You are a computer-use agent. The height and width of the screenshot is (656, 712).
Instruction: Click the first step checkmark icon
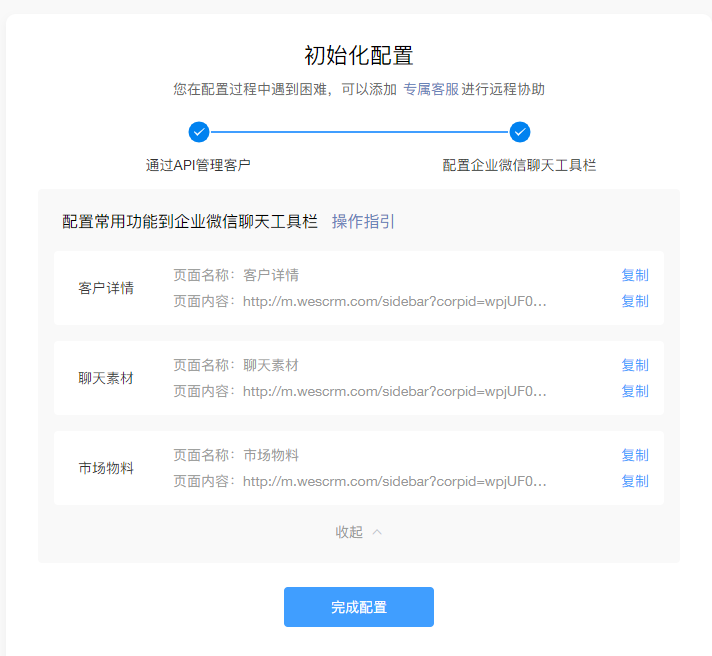[x=199, y=132]
